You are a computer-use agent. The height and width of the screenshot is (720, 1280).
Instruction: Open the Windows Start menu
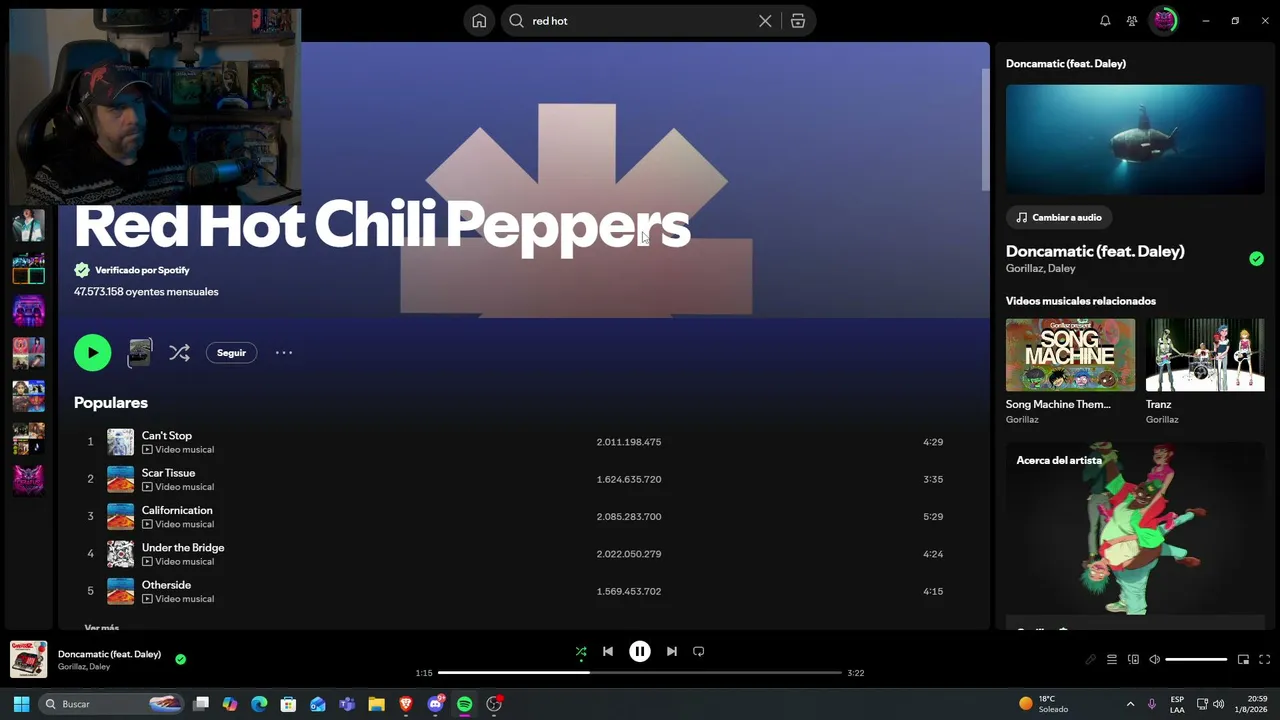[21, 704]
